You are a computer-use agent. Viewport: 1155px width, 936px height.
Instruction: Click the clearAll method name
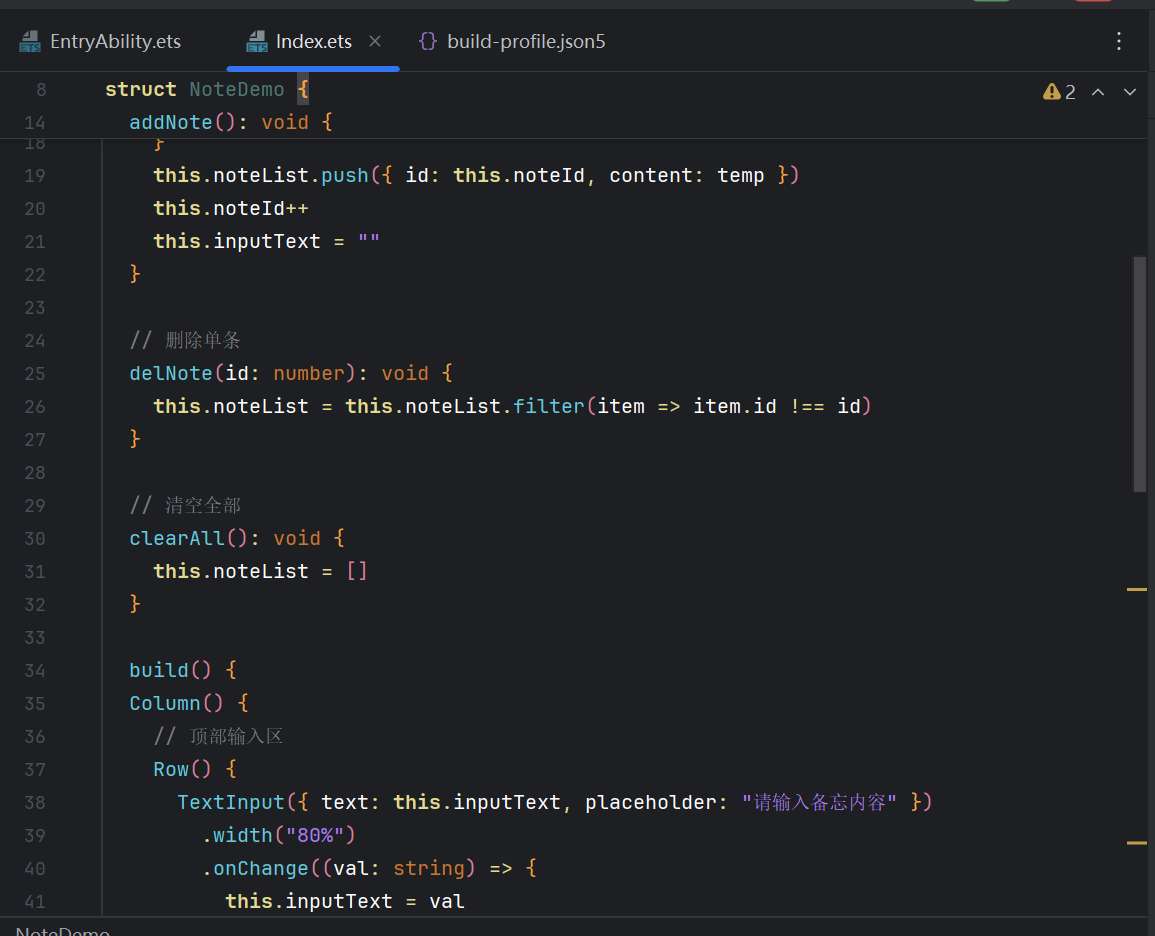pos(177,538)
